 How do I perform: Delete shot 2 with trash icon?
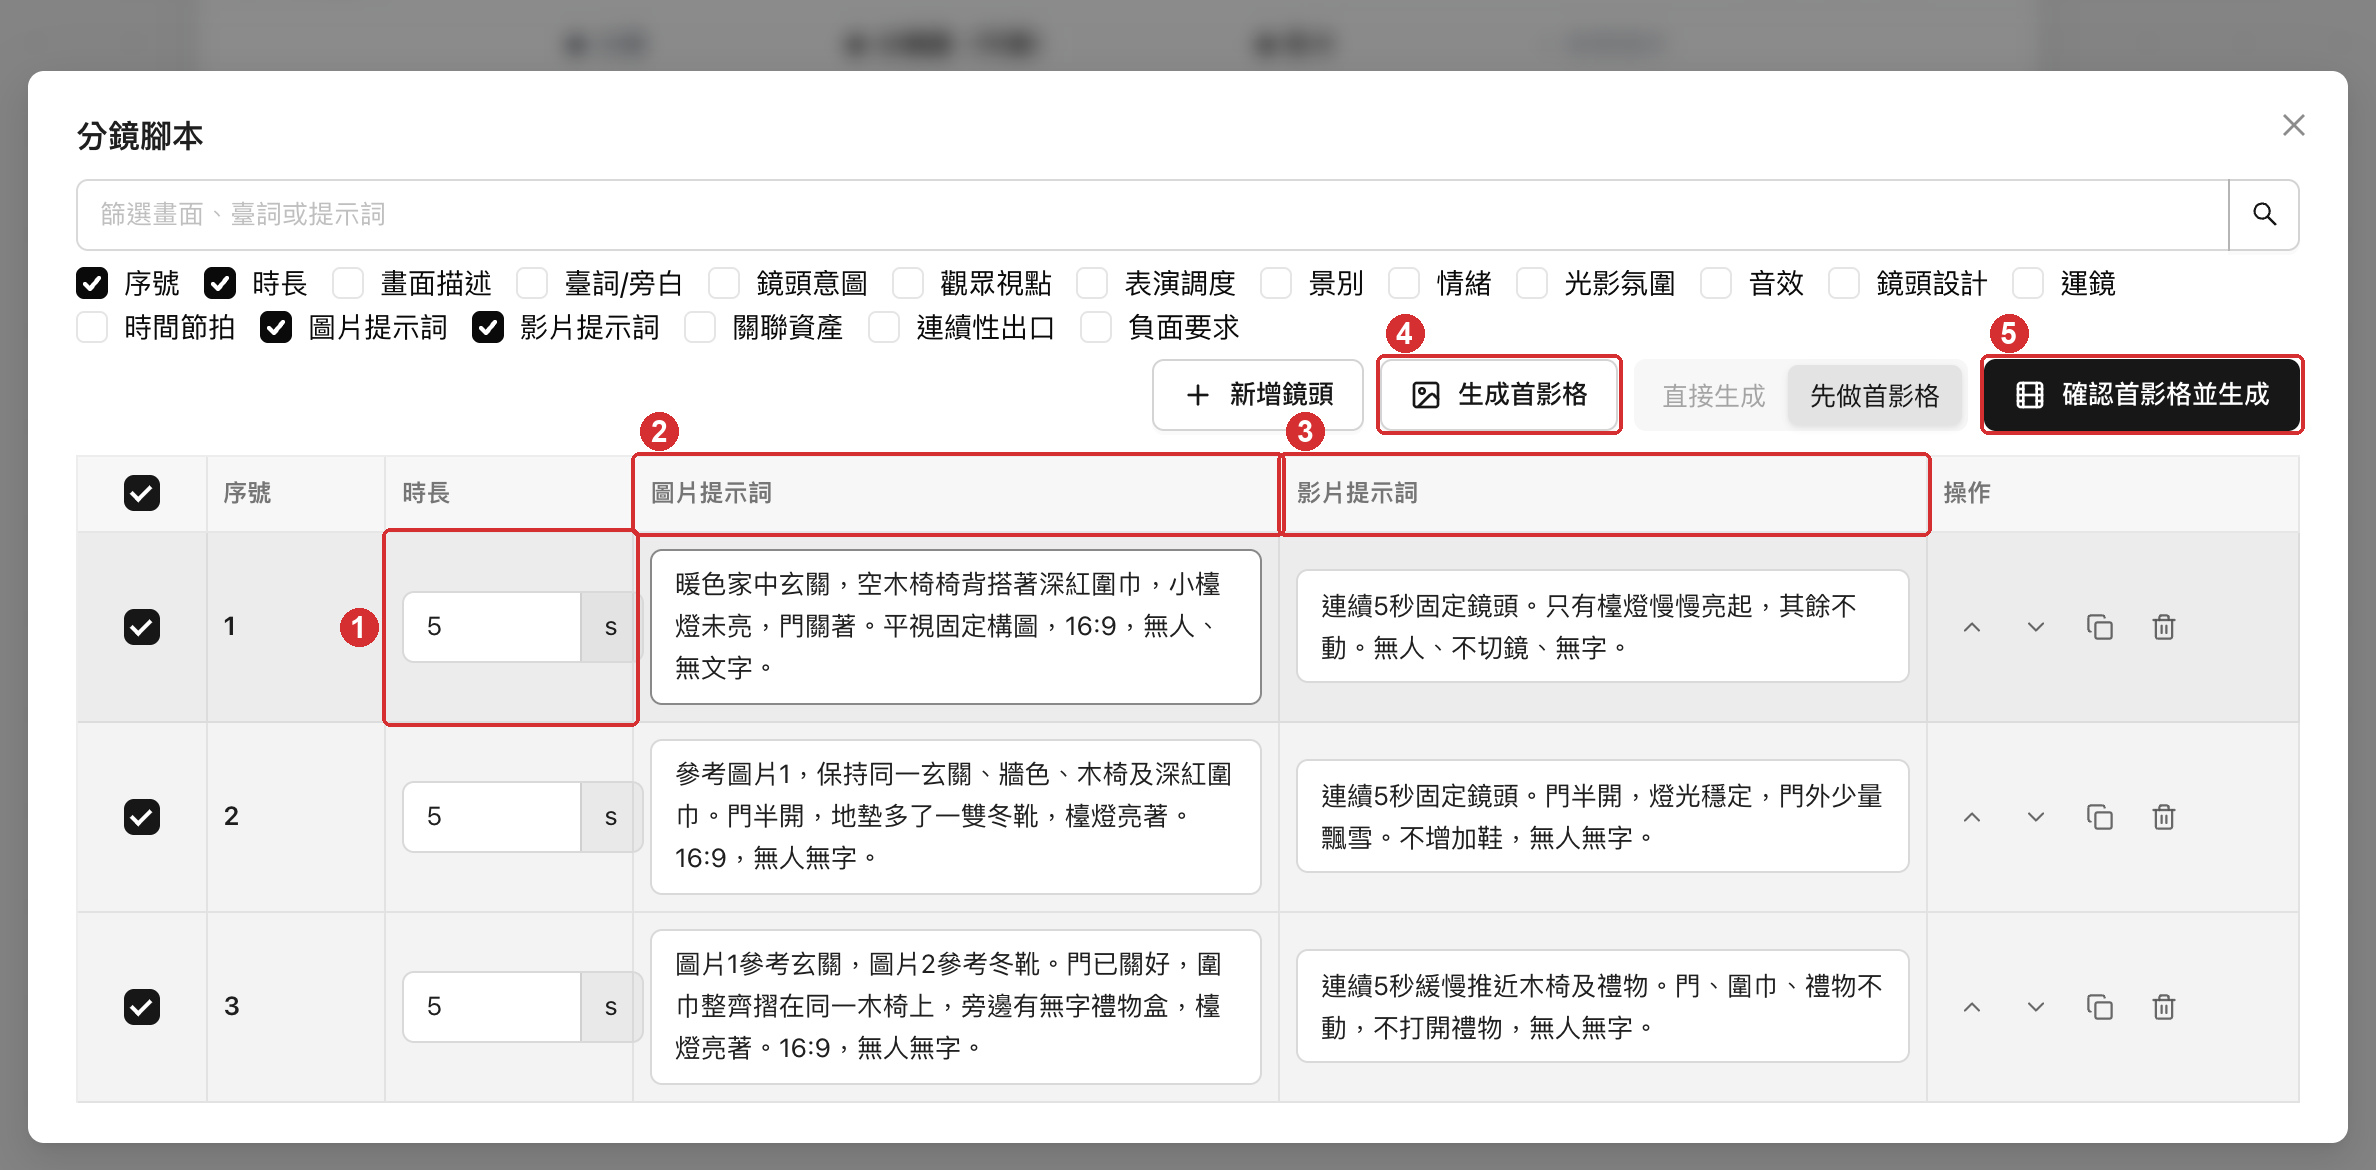tap(2164, 817)
